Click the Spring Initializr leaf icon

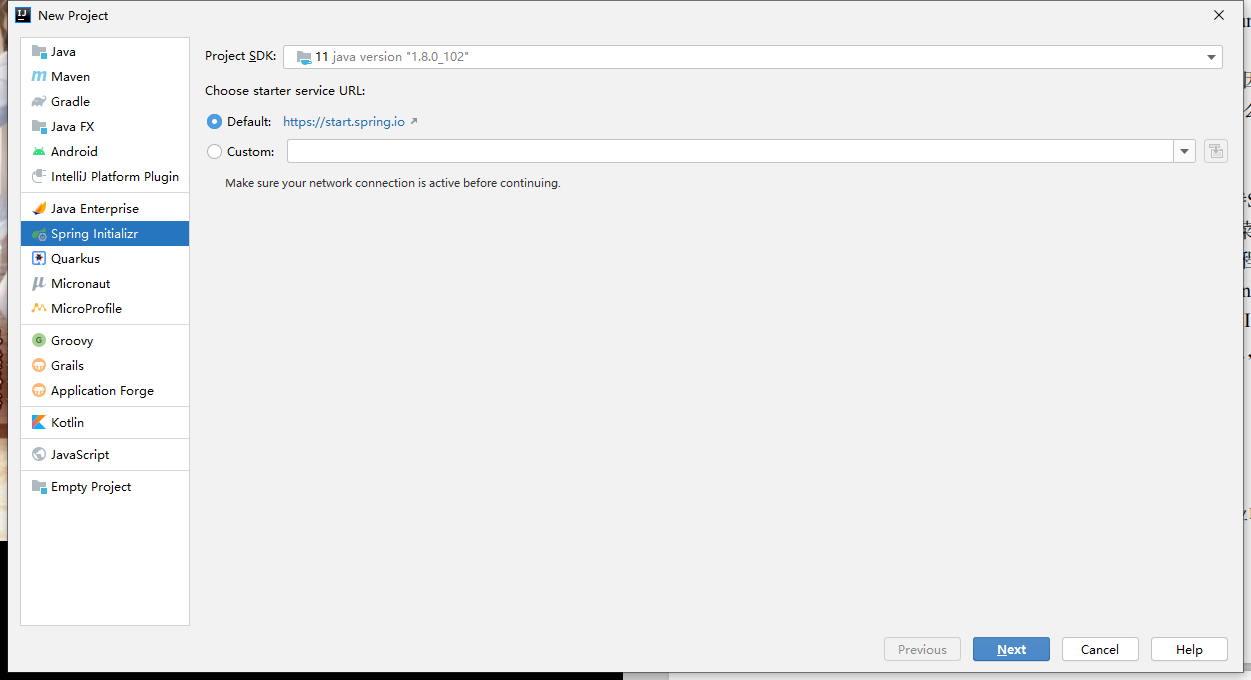(39, 234)
